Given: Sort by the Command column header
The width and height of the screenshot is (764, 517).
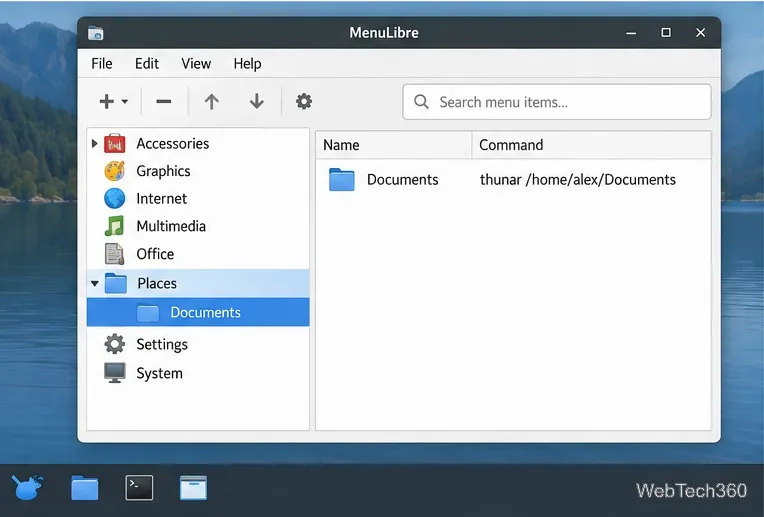Looking at the screenshot, I should [x=592, y=145].
